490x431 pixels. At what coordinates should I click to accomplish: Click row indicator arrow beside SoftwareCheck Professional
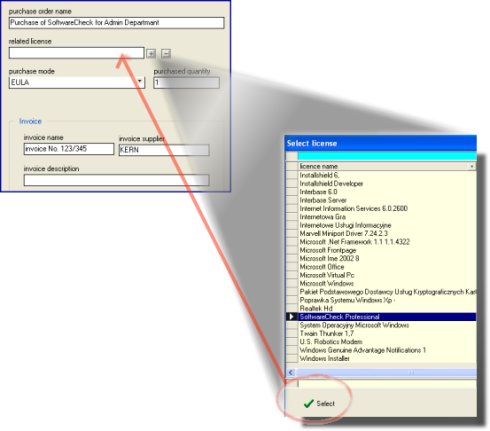click(292, 317)
